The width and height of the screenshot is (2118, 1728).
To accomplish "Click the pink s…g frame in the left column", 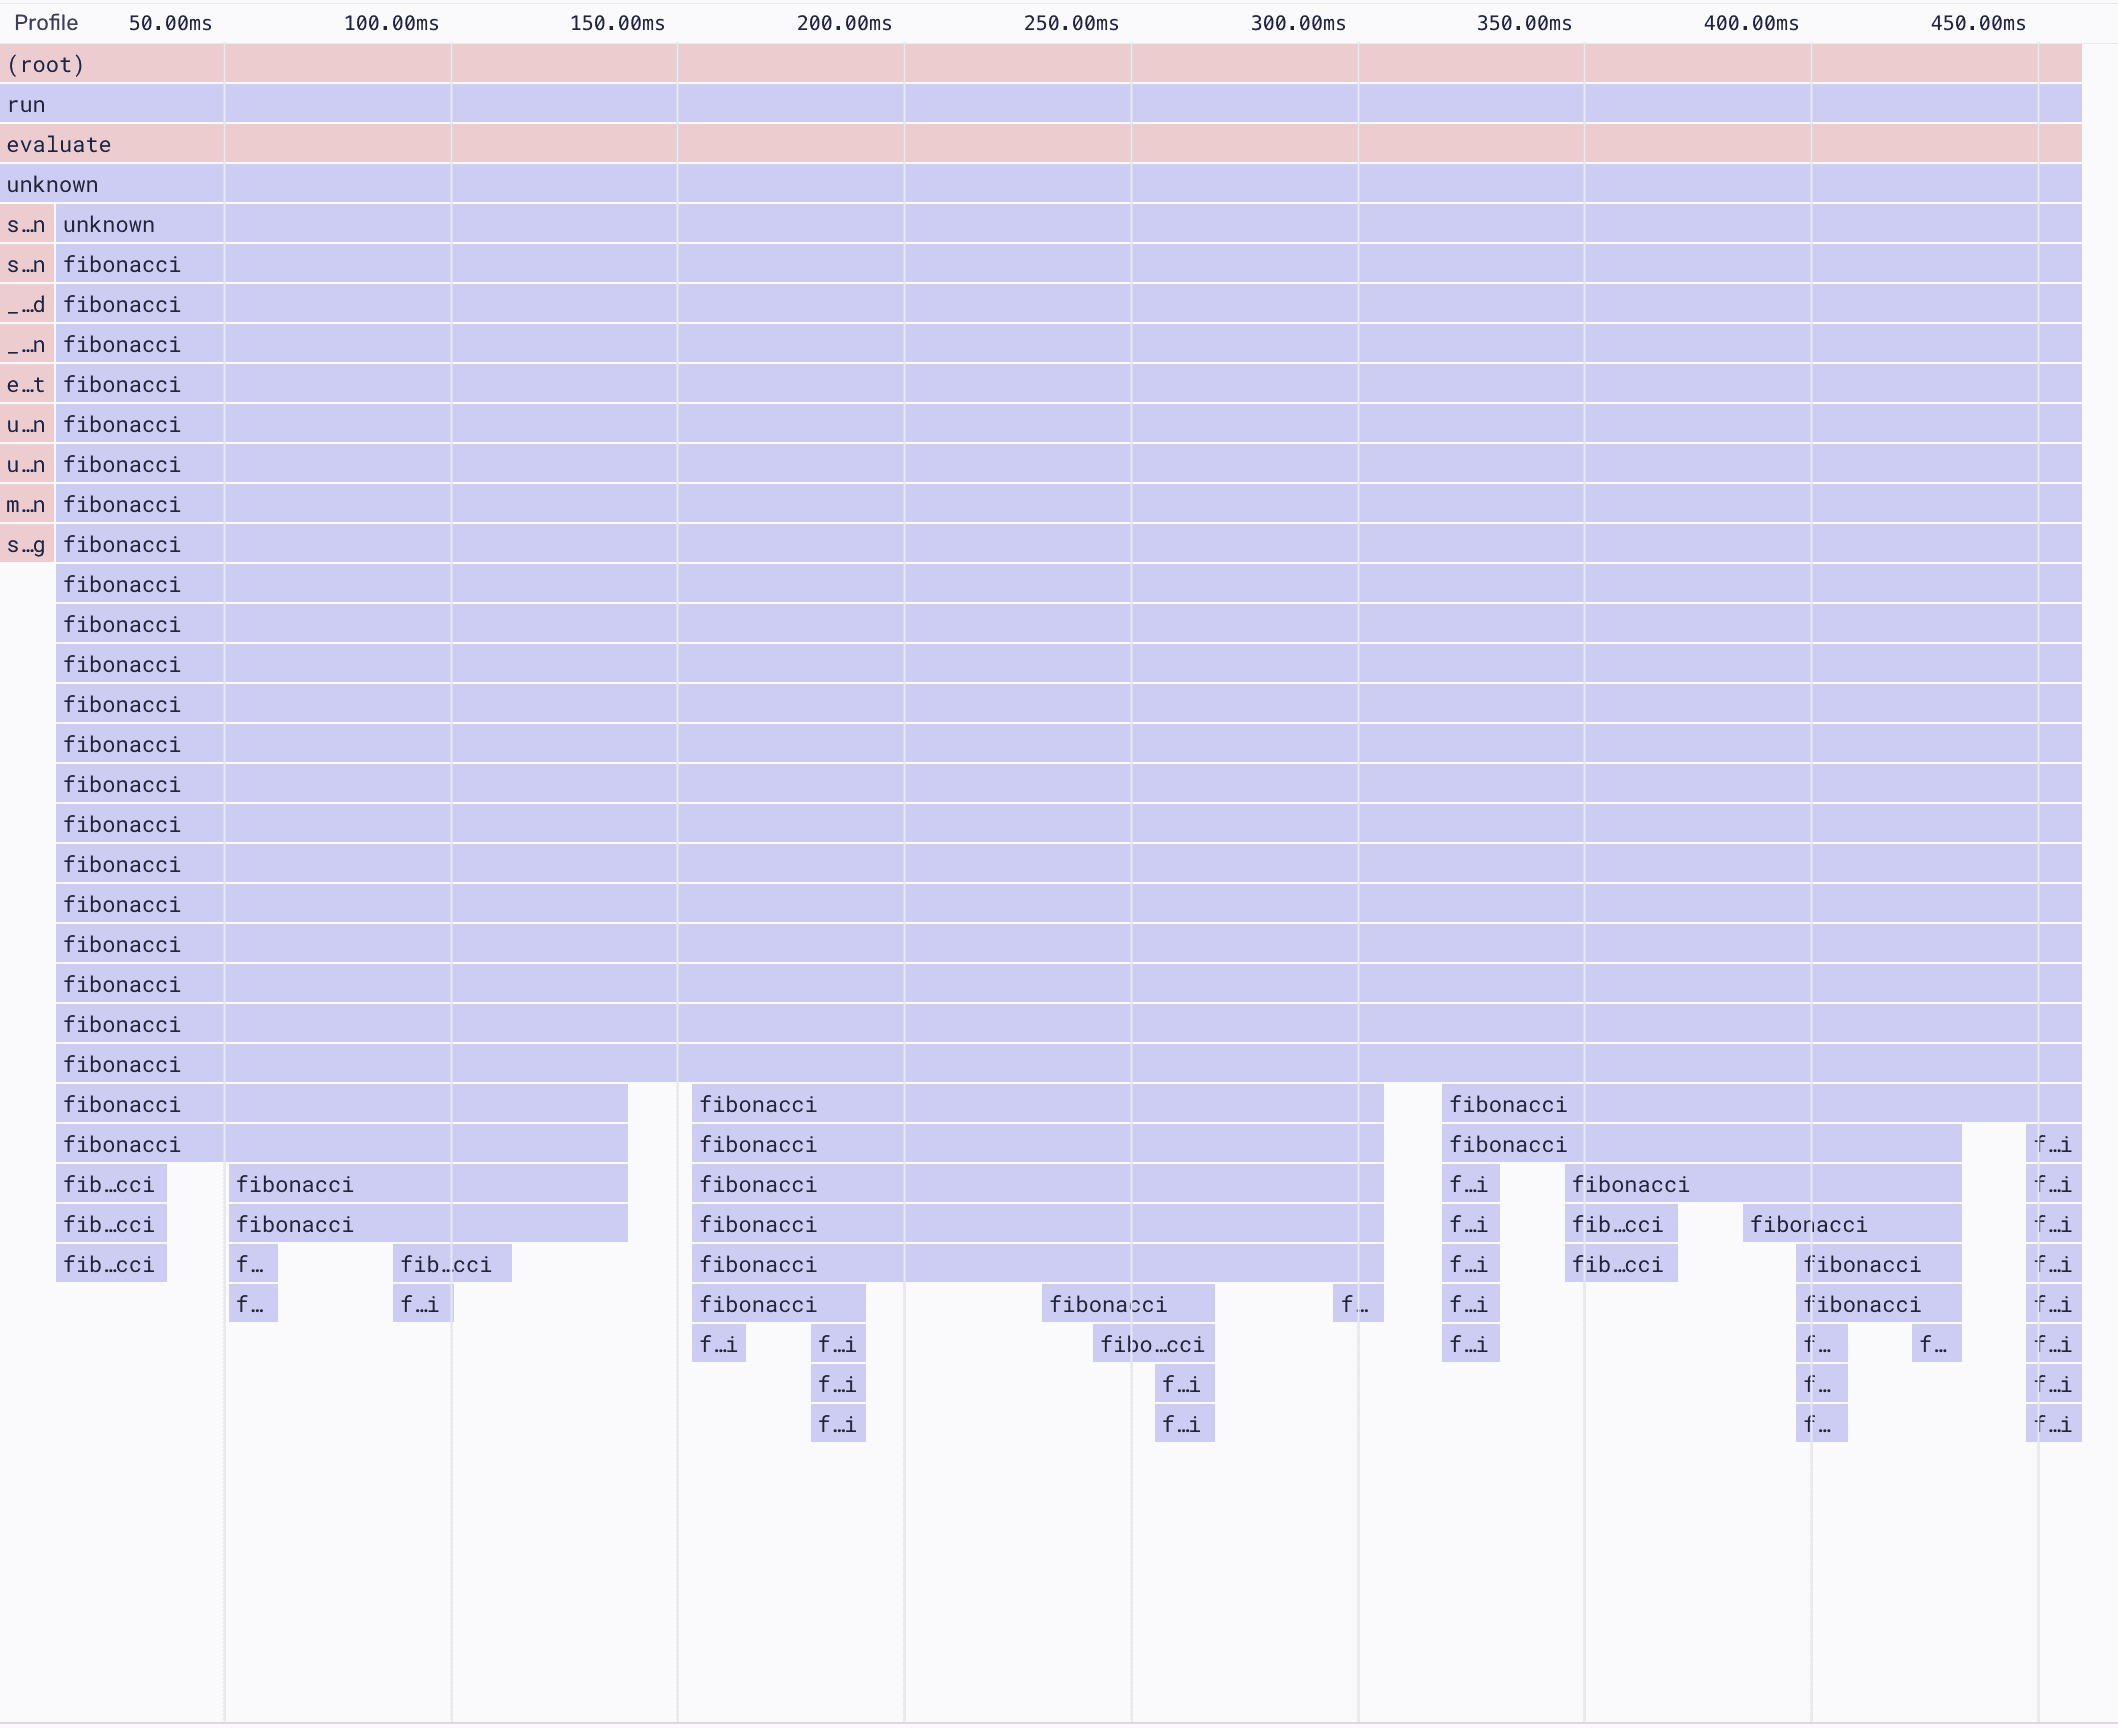I will (x=26, y=544).
